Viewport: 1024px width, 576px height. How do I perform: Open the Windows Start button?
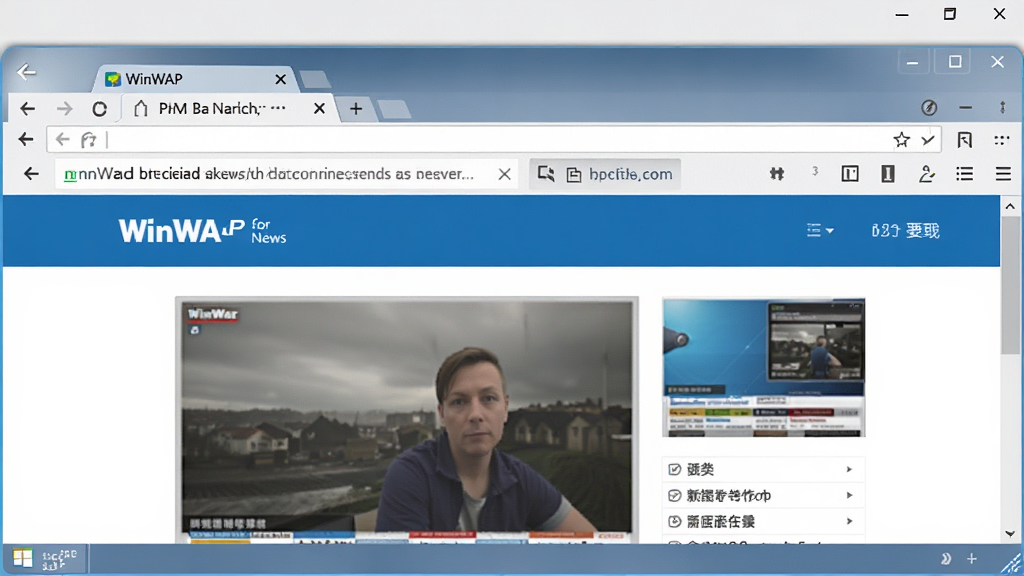point(23,558)
